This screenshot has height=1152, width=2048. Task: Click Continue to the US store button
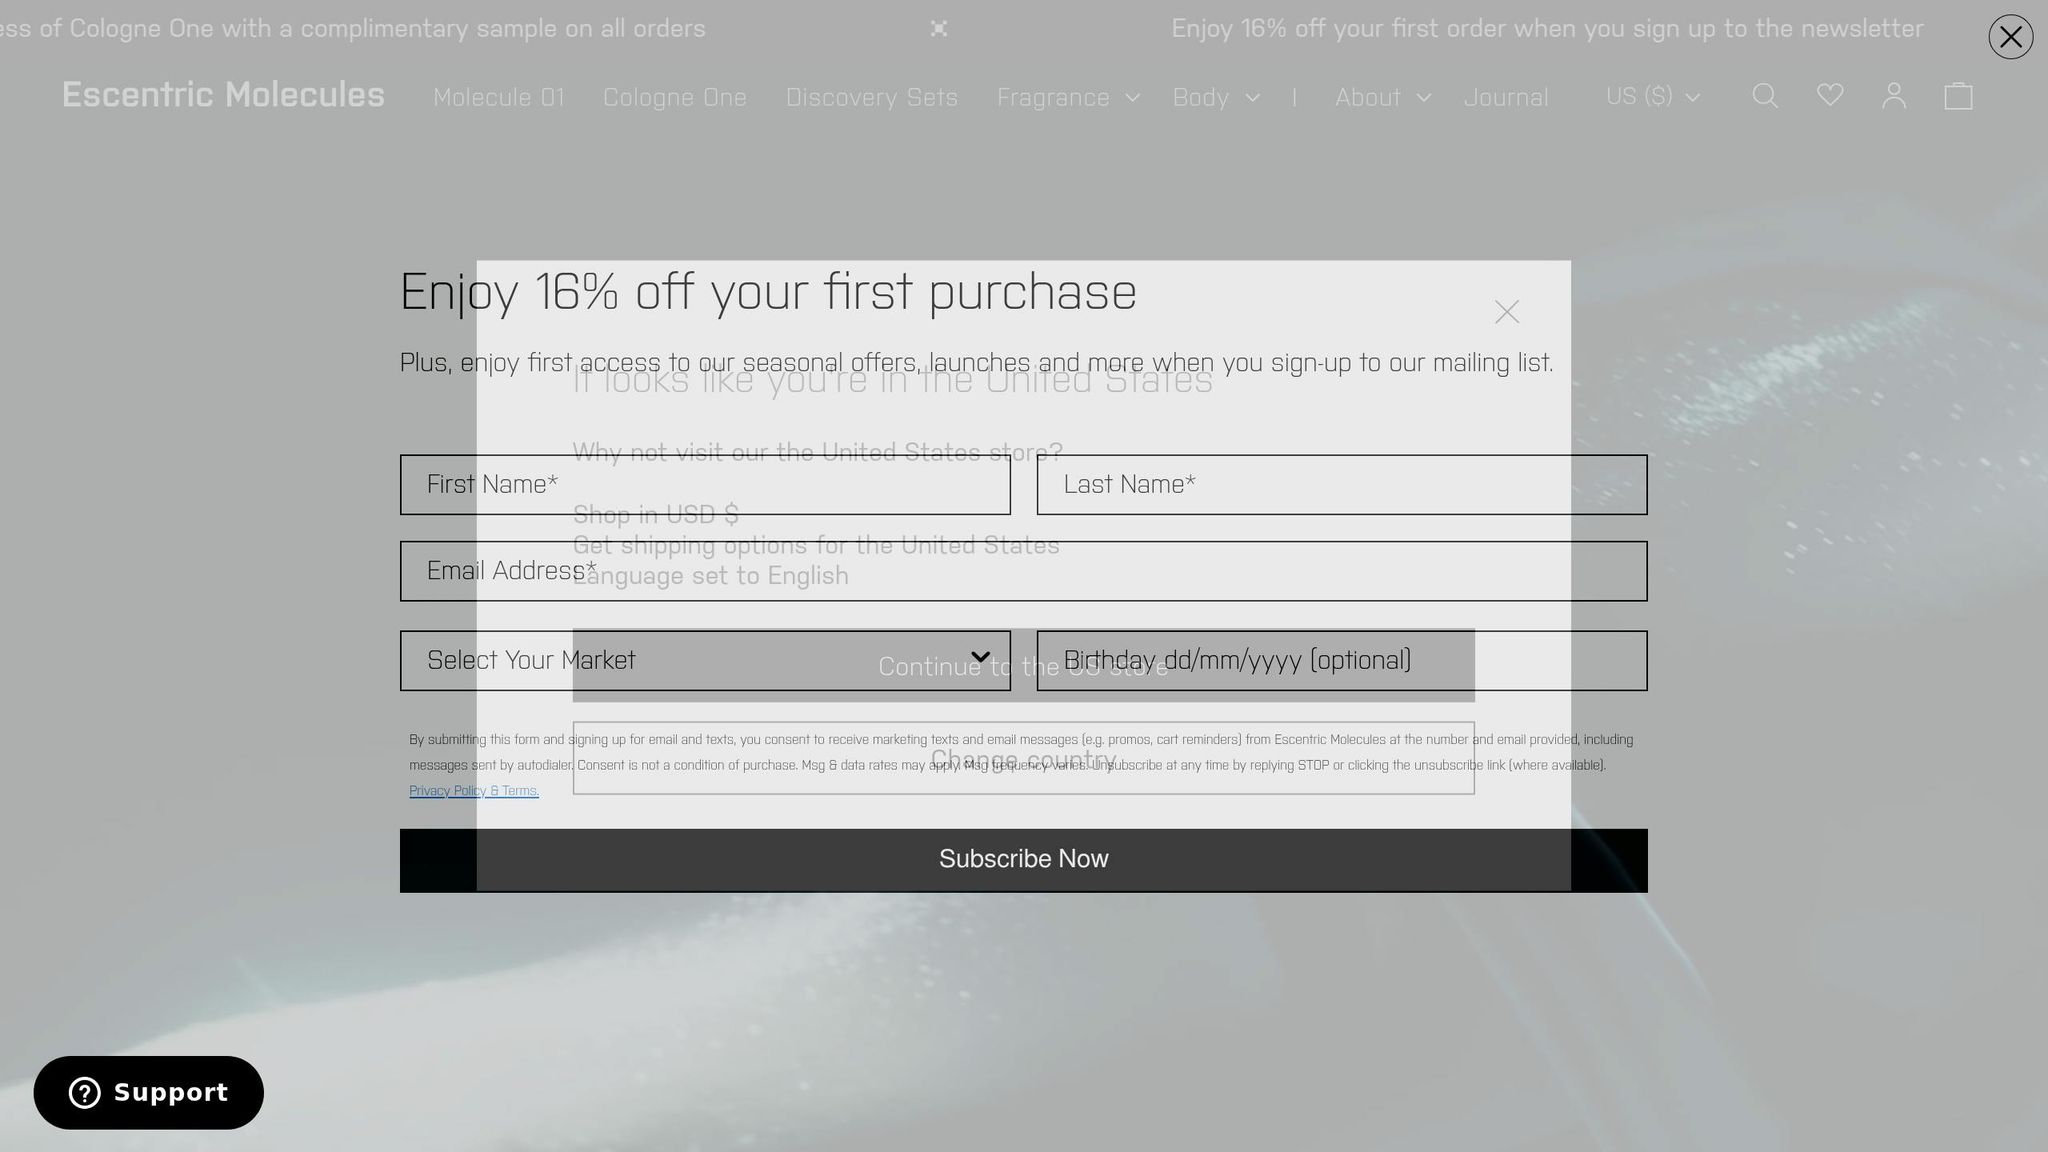[1023, 666]
